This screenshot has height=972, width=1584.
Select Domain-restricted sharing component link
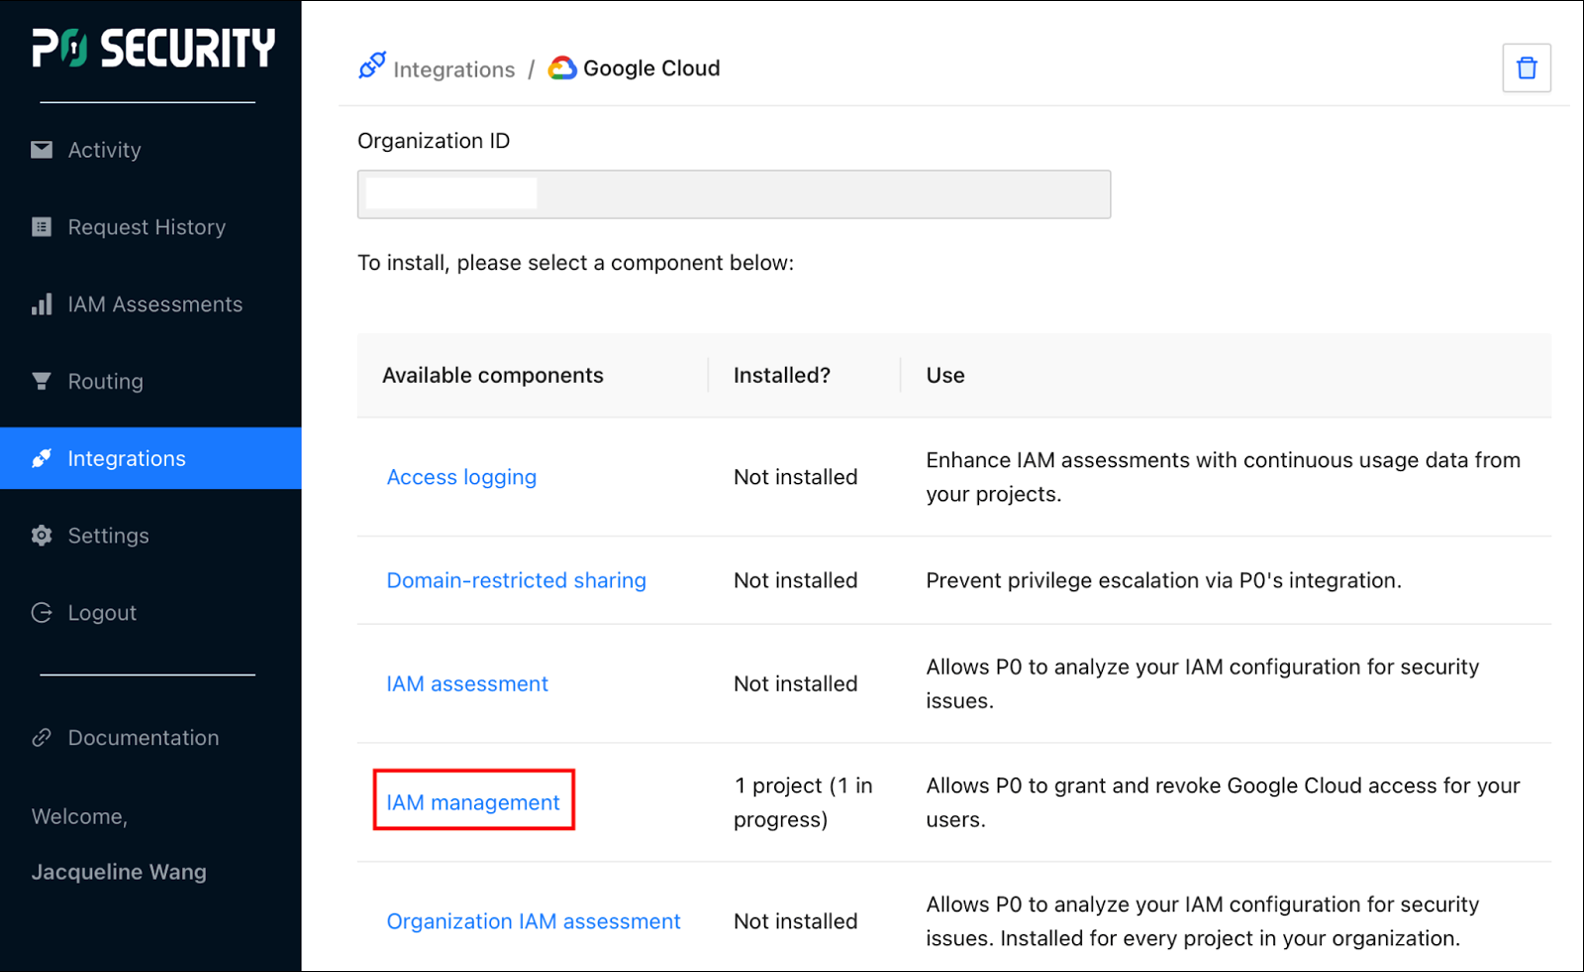[516, 580]
